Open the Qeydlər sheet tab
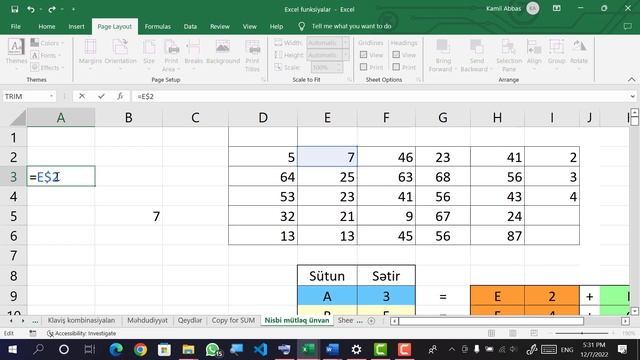Image resolution: width=640 pixels, height=360 pixels. click(190, 320)
